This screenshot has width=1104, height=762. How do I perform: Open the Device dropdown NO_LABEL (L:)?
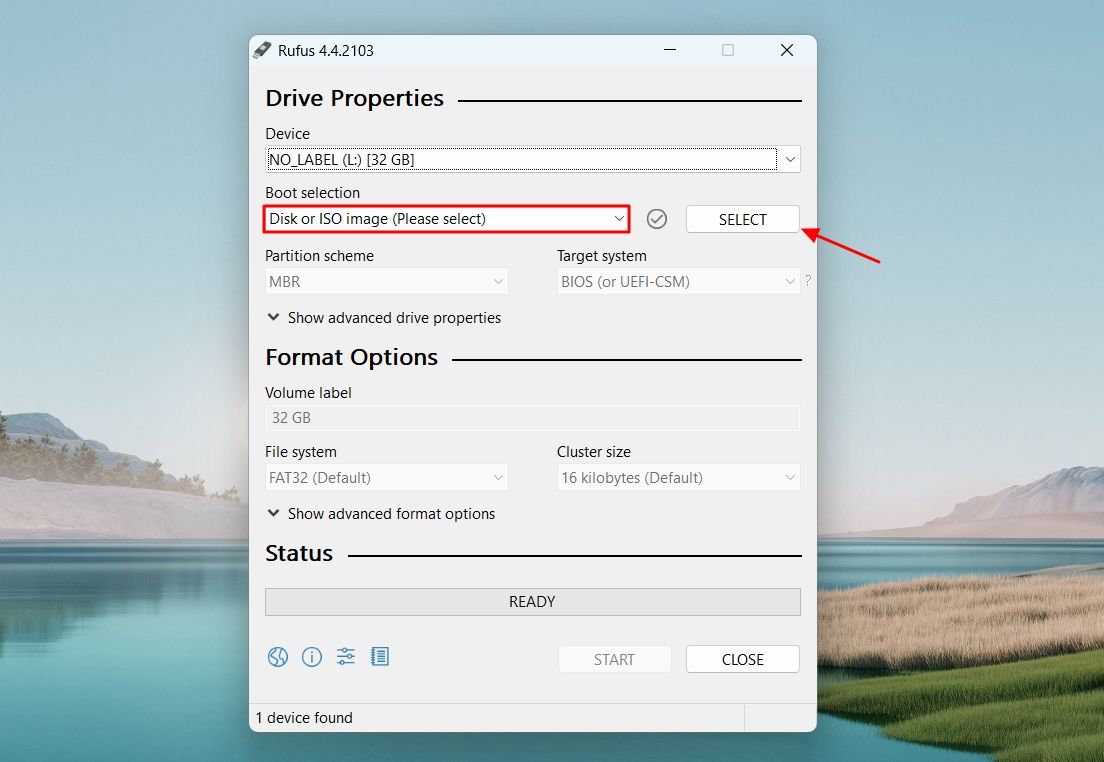533,159
